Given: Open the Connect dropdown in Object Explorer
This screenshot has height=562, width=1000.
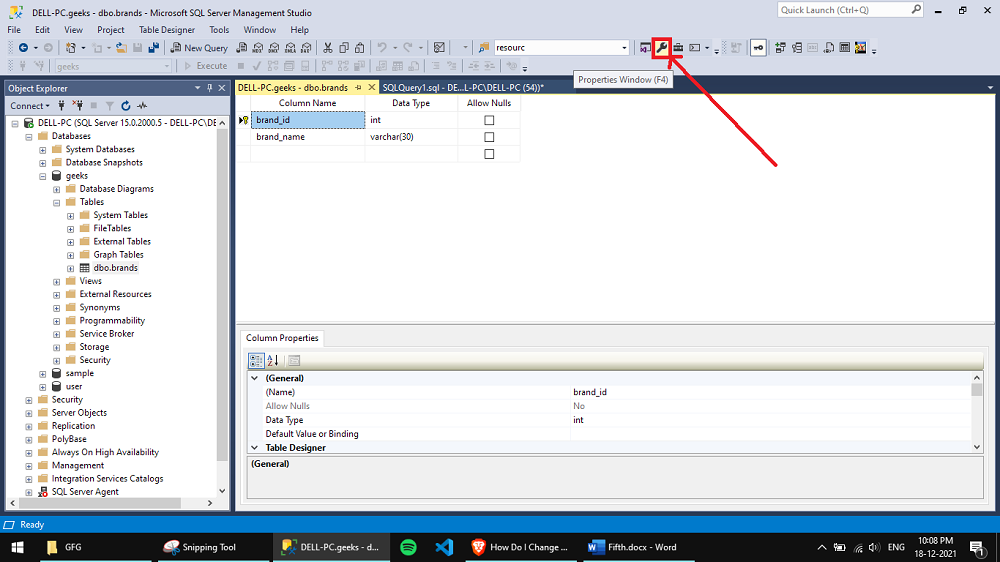Looking at the screenshot, I should pyautogui.click(x=30, y=106).
